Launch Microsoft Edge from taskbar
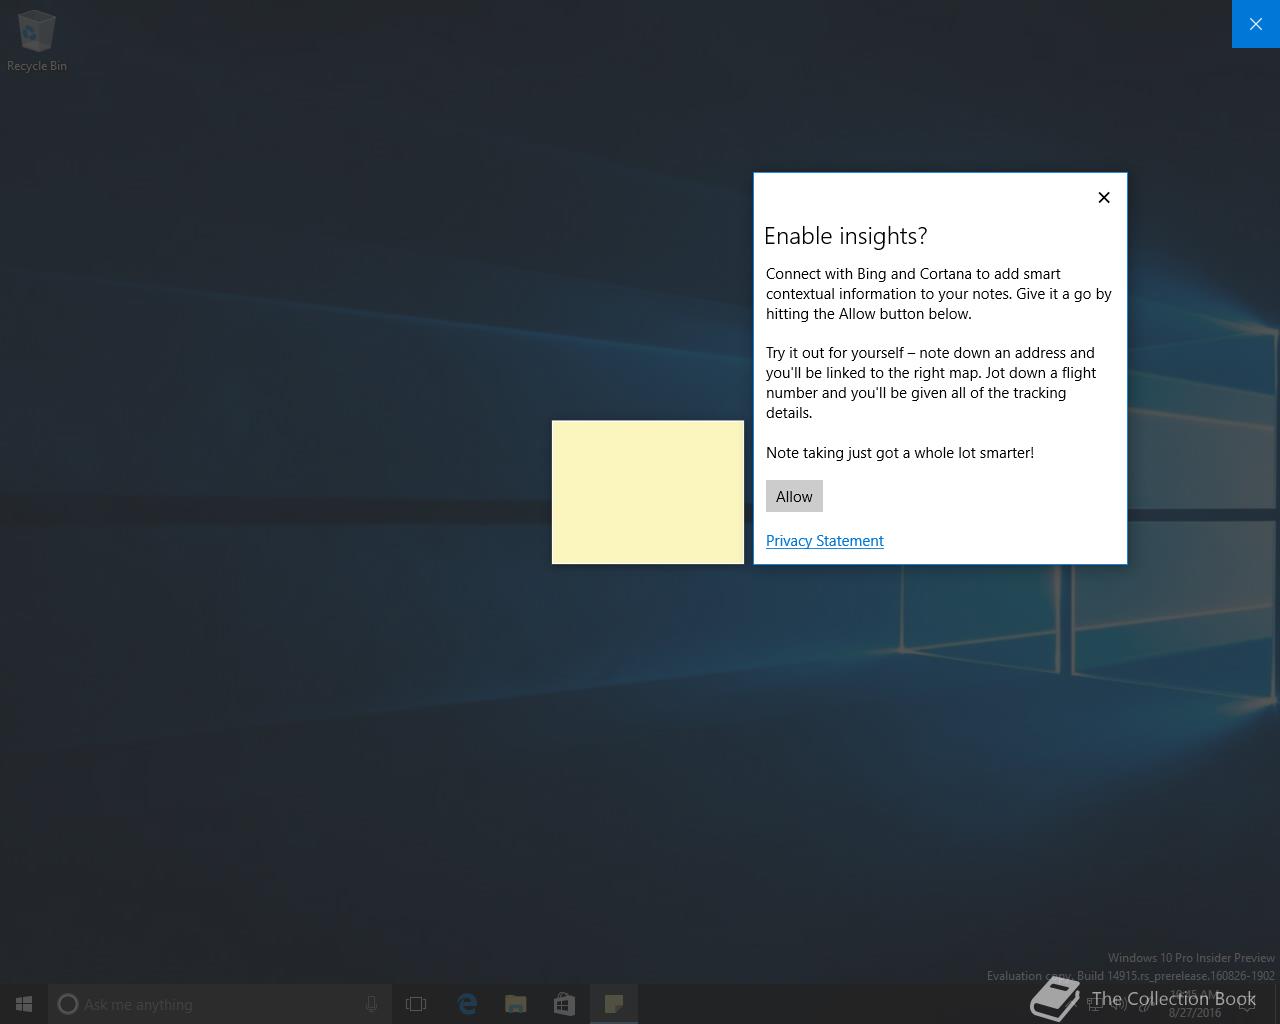The width and height of the screenshot is (1280, 1024). 466,1004
